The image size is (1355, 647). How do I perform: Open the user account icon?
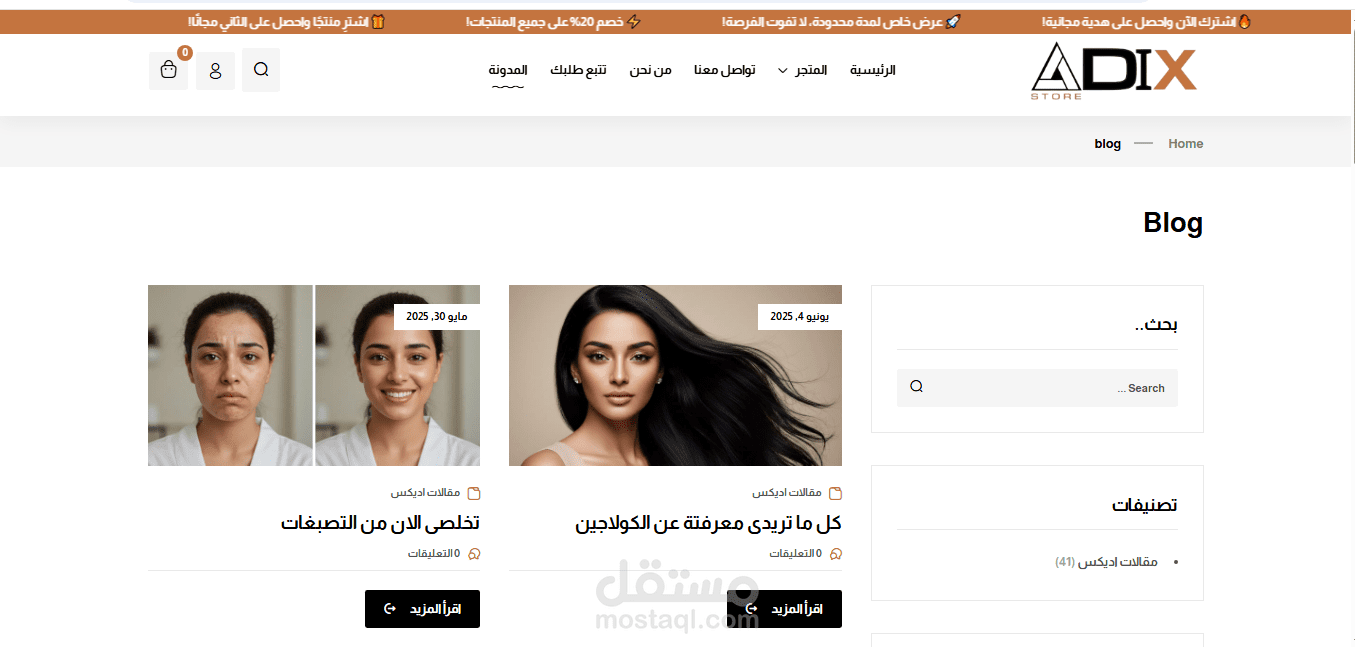pos(215,70)
